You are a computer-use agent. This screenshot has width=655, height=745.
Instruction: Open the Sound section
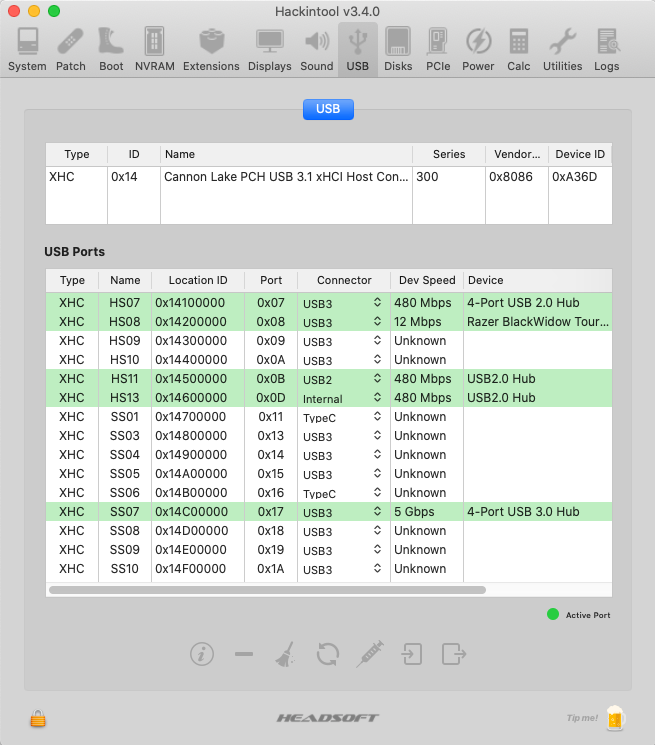point(317,49)
